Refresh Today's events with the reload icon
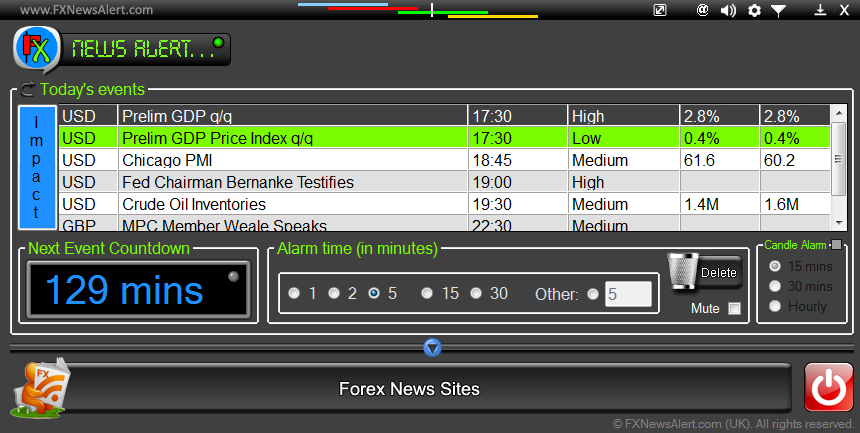This screenshot has height=433, width=860. point(27,89)
